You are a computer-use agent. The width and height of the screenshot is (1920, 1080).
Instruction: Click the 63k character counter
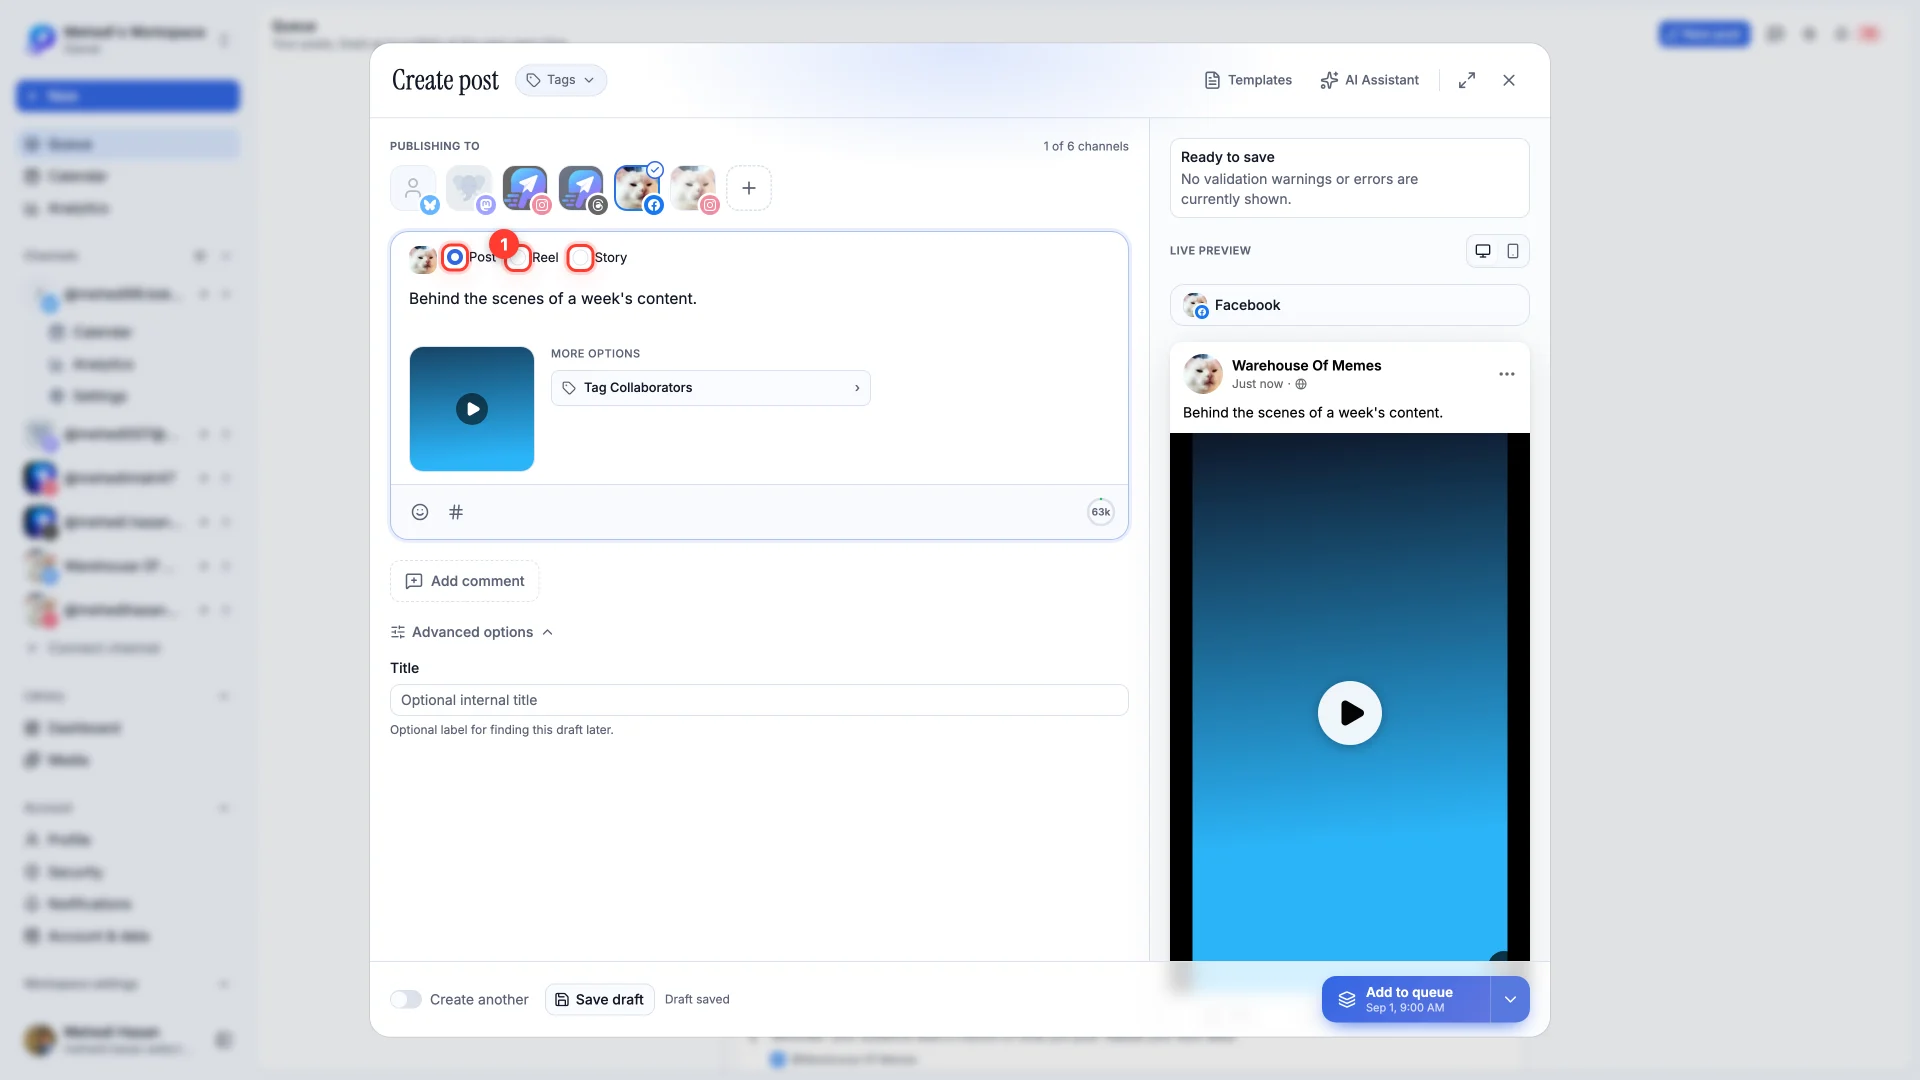tap(1101, 512)
